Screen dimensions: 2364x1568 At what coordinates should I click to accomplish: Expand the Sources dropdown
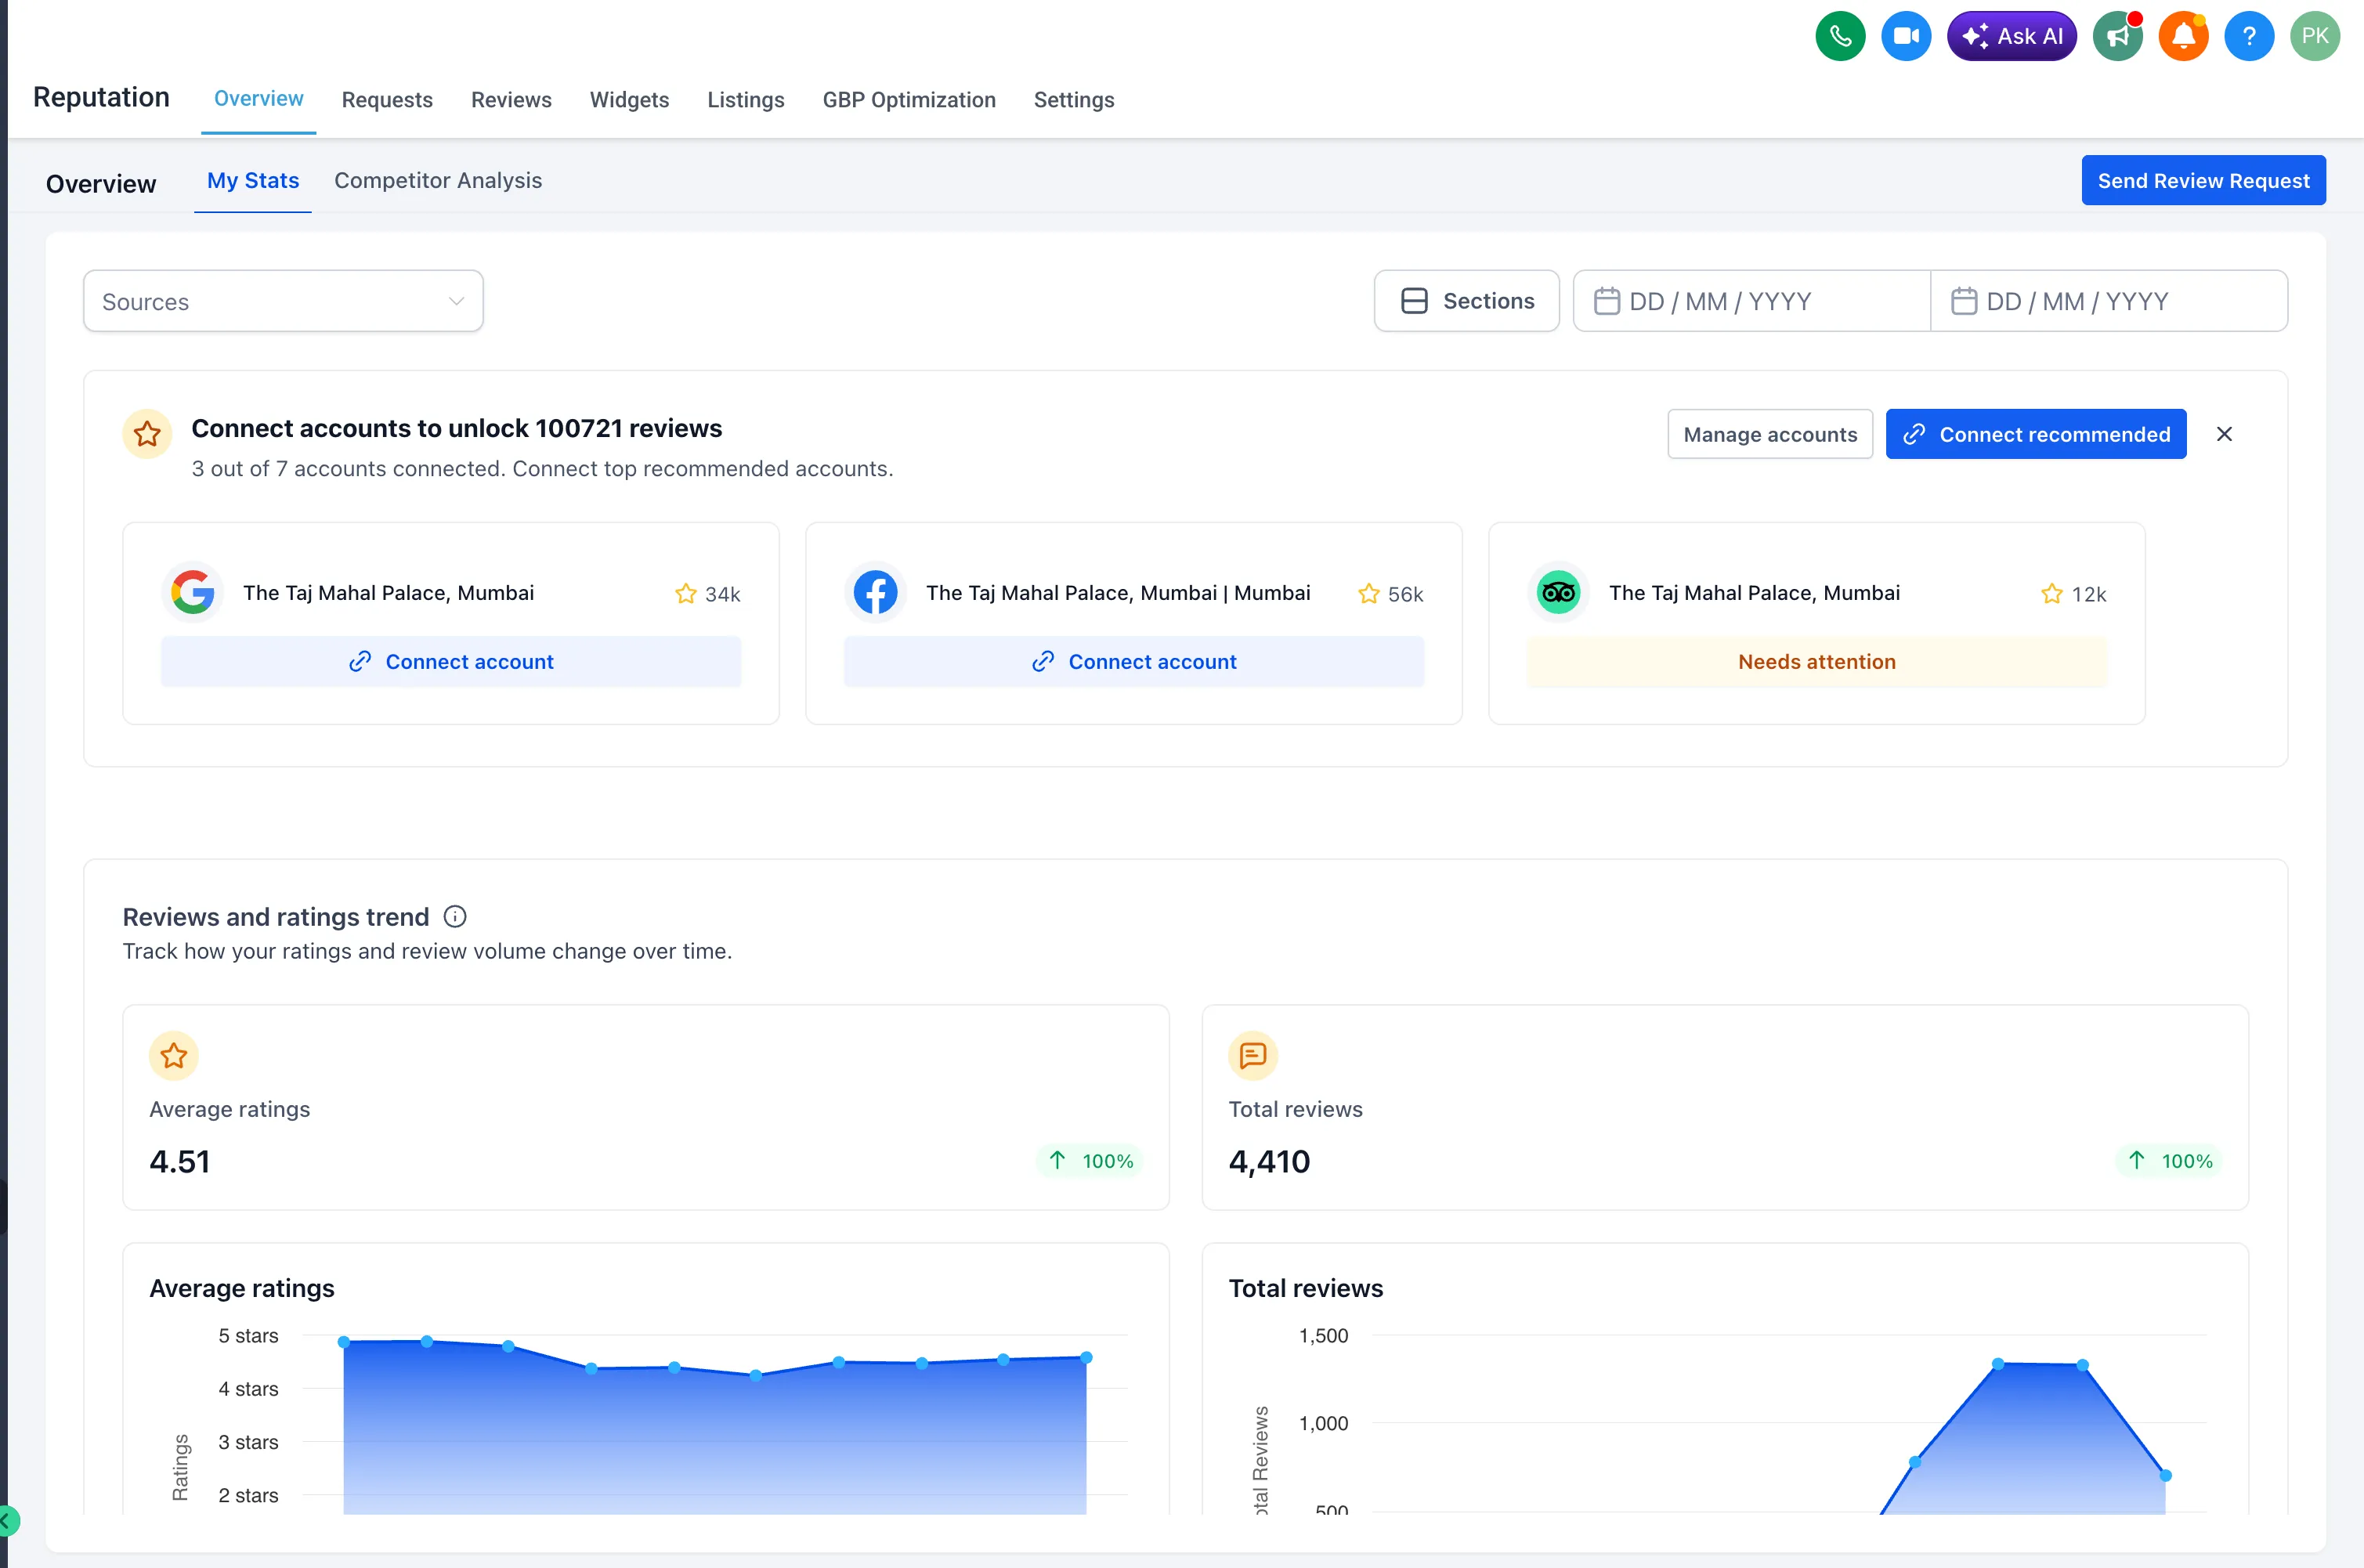point(283,301)
